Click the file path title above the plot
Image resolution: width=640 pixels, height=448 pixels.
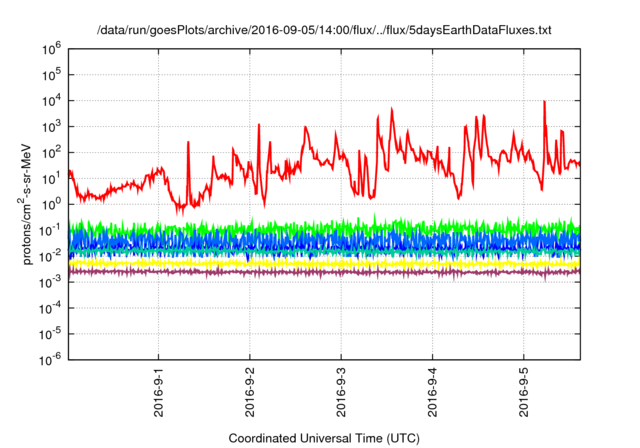point(324,30)
